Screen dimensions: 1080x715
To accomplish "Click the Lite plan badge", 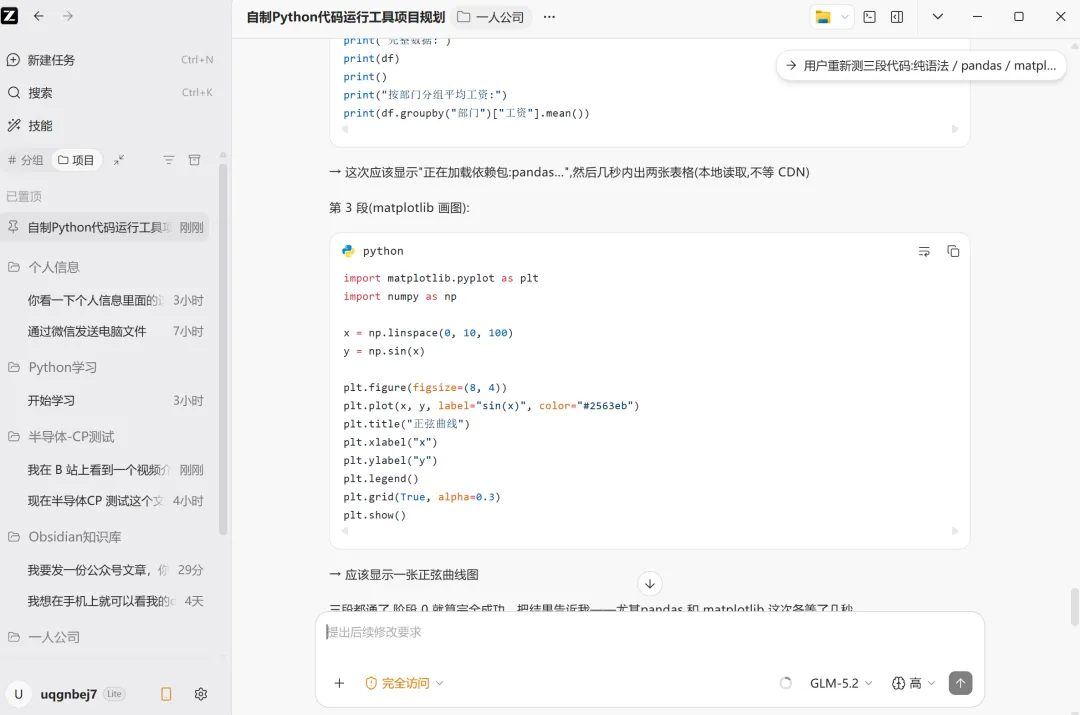I will click(x=114, y=694).
